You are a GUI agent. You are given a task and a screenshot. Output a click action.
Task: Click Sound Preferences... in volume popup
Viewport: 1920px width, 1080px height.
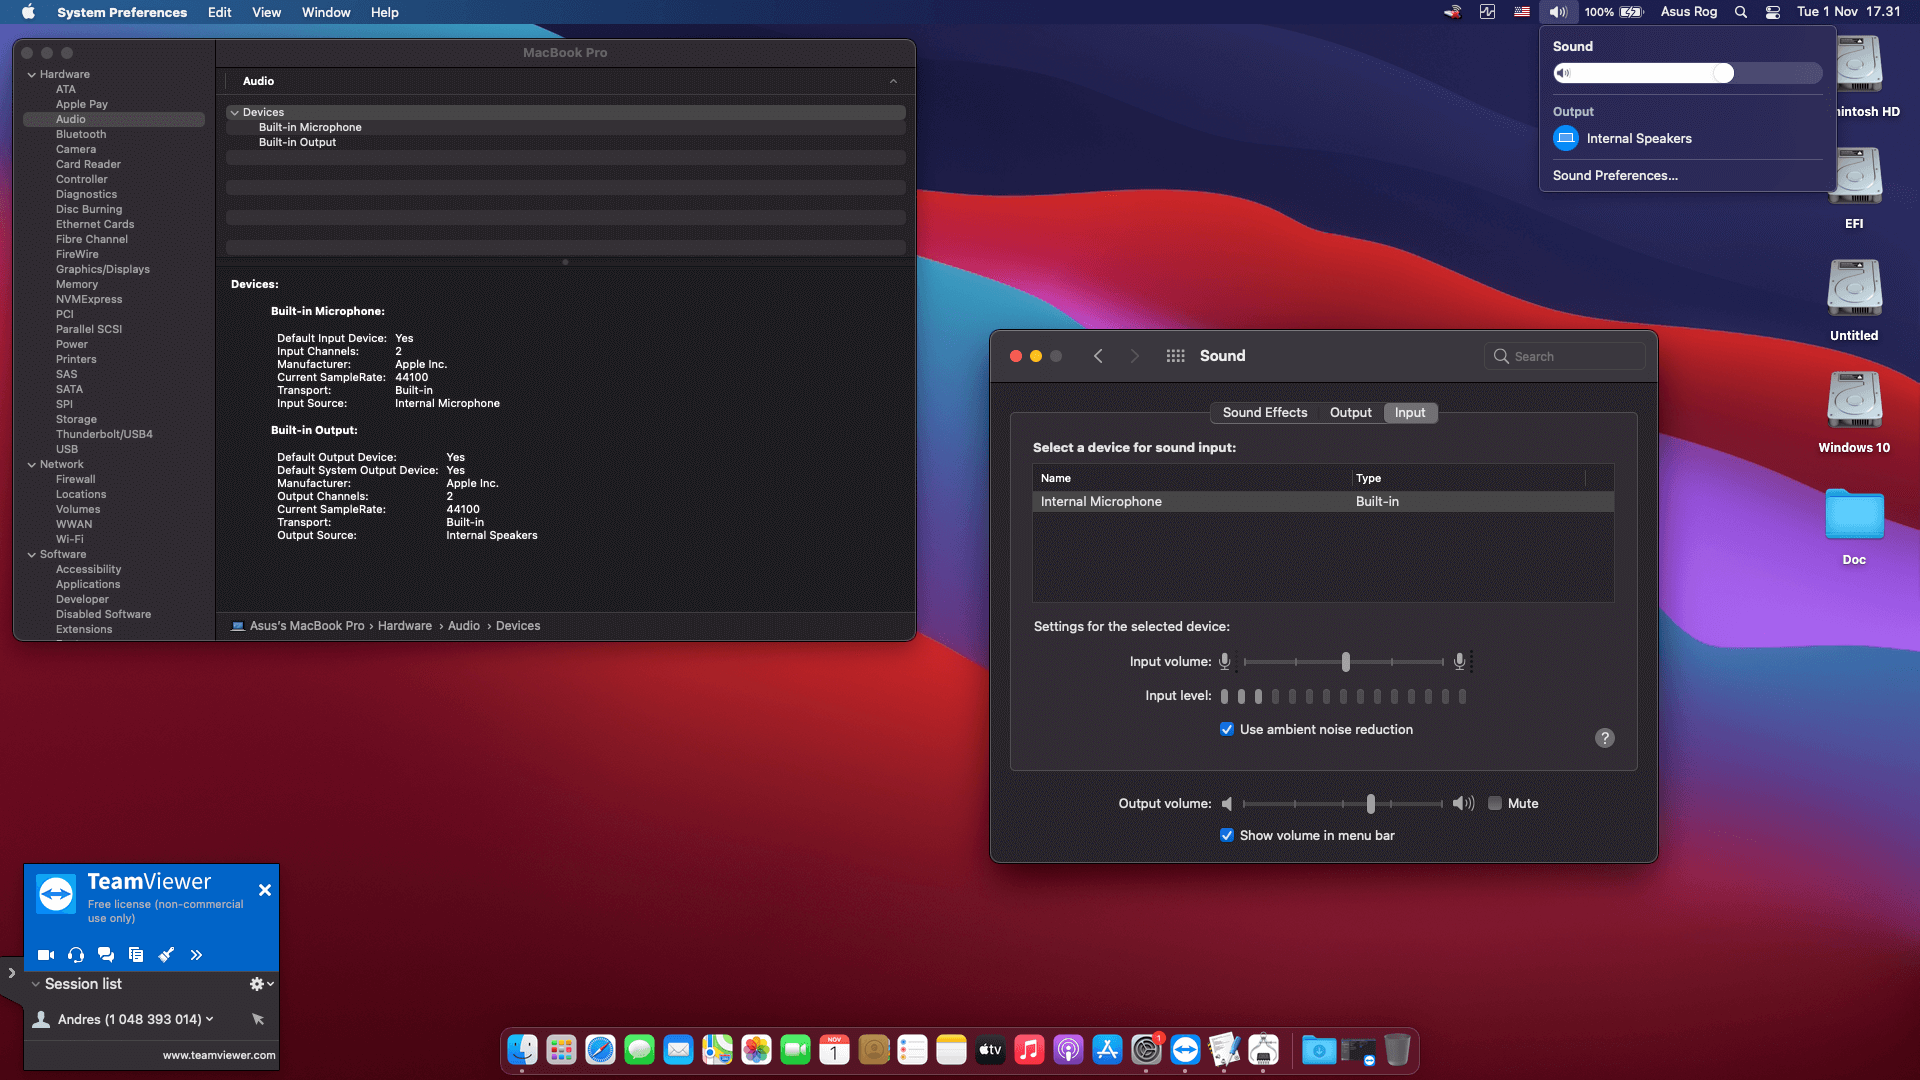[x=1615, y=175]
